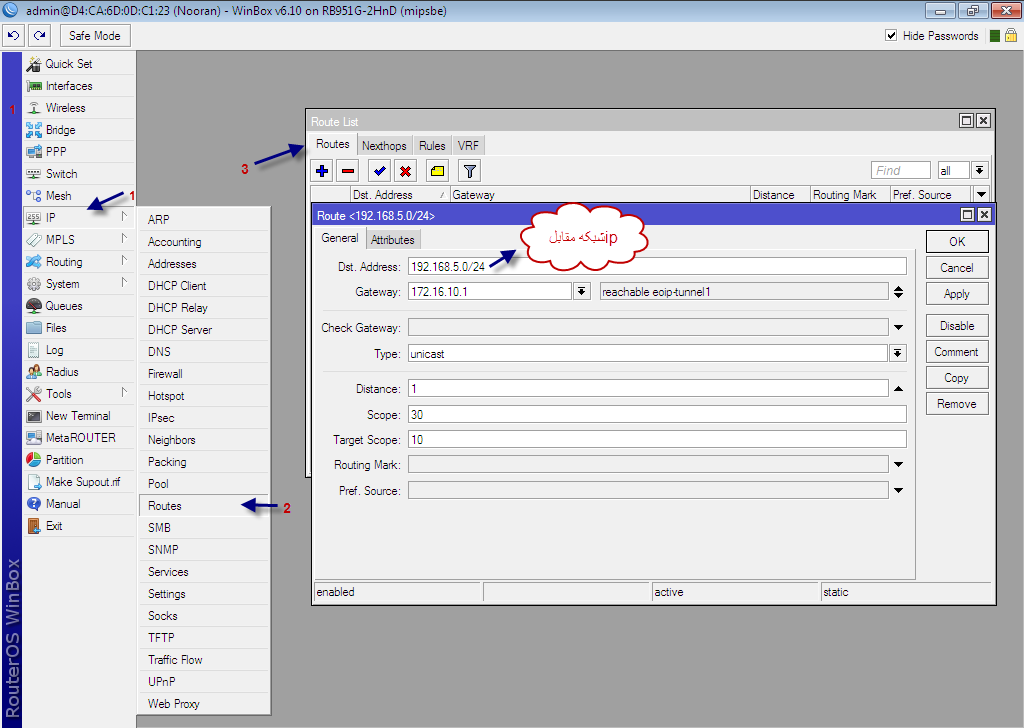Select the Mesh icon
The image size is (1024, 728).
[x=34, y=196]
